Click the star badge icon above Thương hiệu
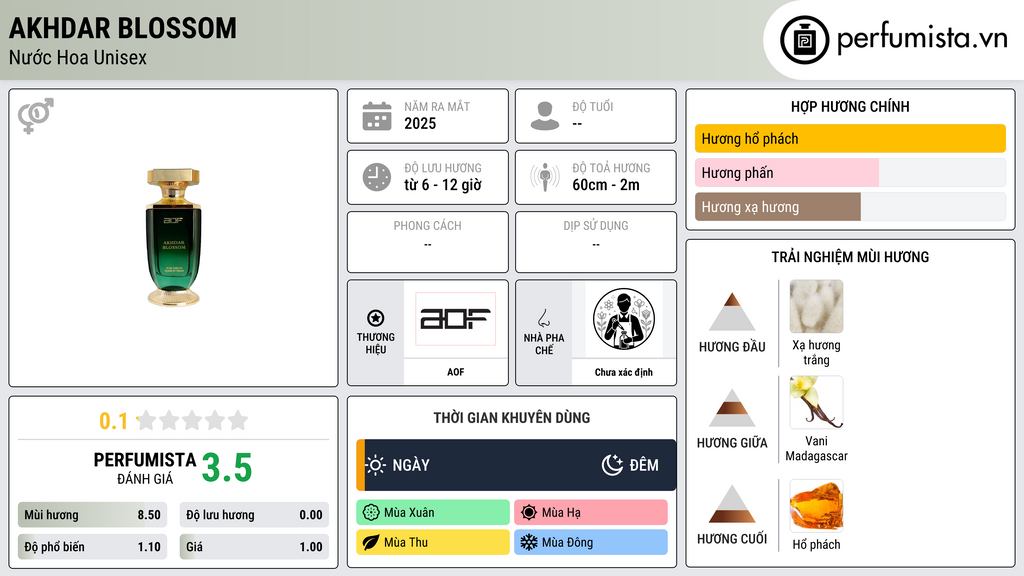The width and height of the screenshot is (1024, 576). tap(376, 318)
